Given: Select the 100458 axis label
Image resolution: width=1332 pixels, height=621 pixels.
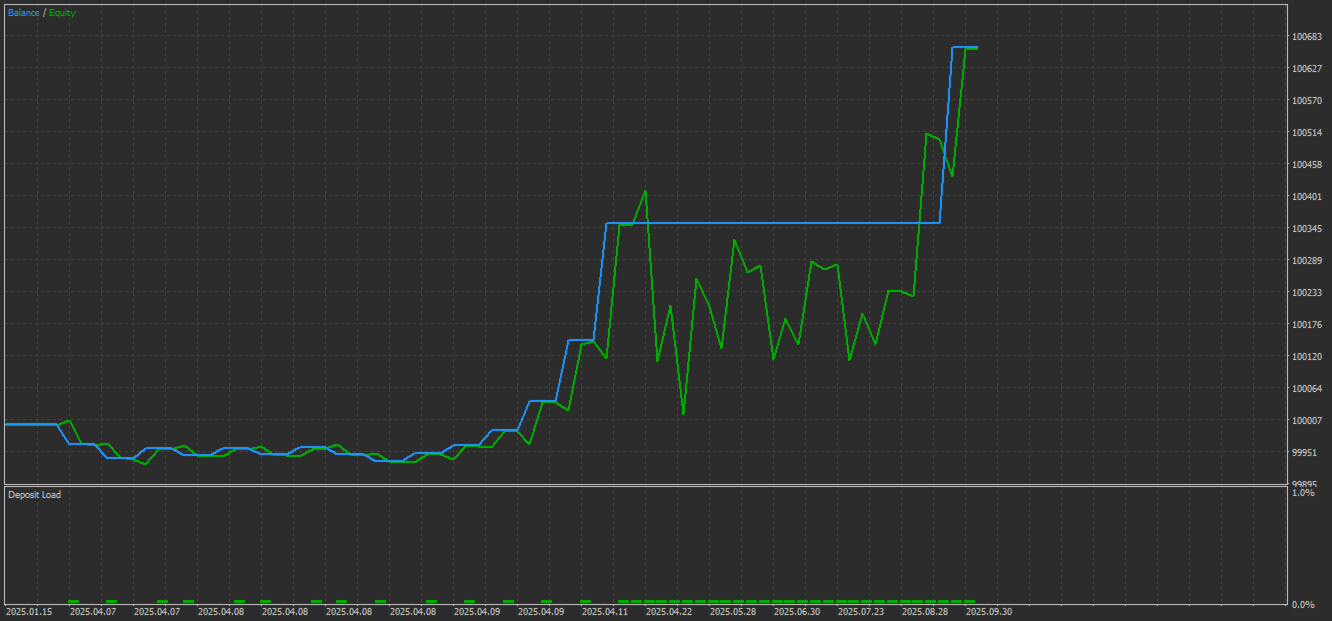Looking at the screenshot, I should (x=1306, y=165).
